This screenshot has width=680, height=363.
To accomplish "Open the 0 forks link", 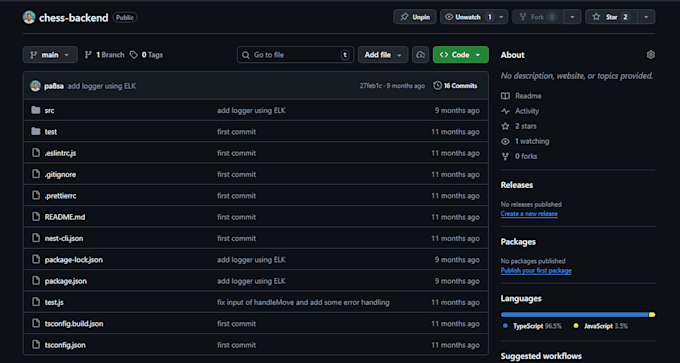I will coord(519,156).
